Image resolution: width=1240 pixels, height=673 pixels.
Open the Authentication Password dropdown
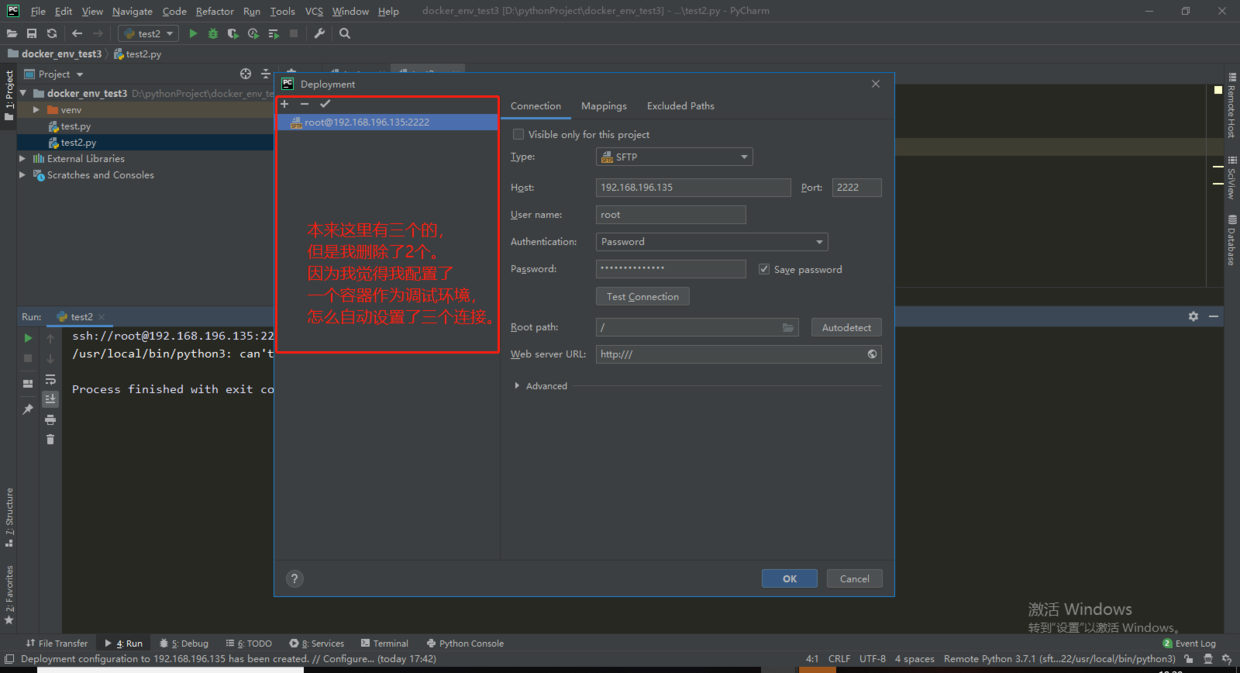712,242
